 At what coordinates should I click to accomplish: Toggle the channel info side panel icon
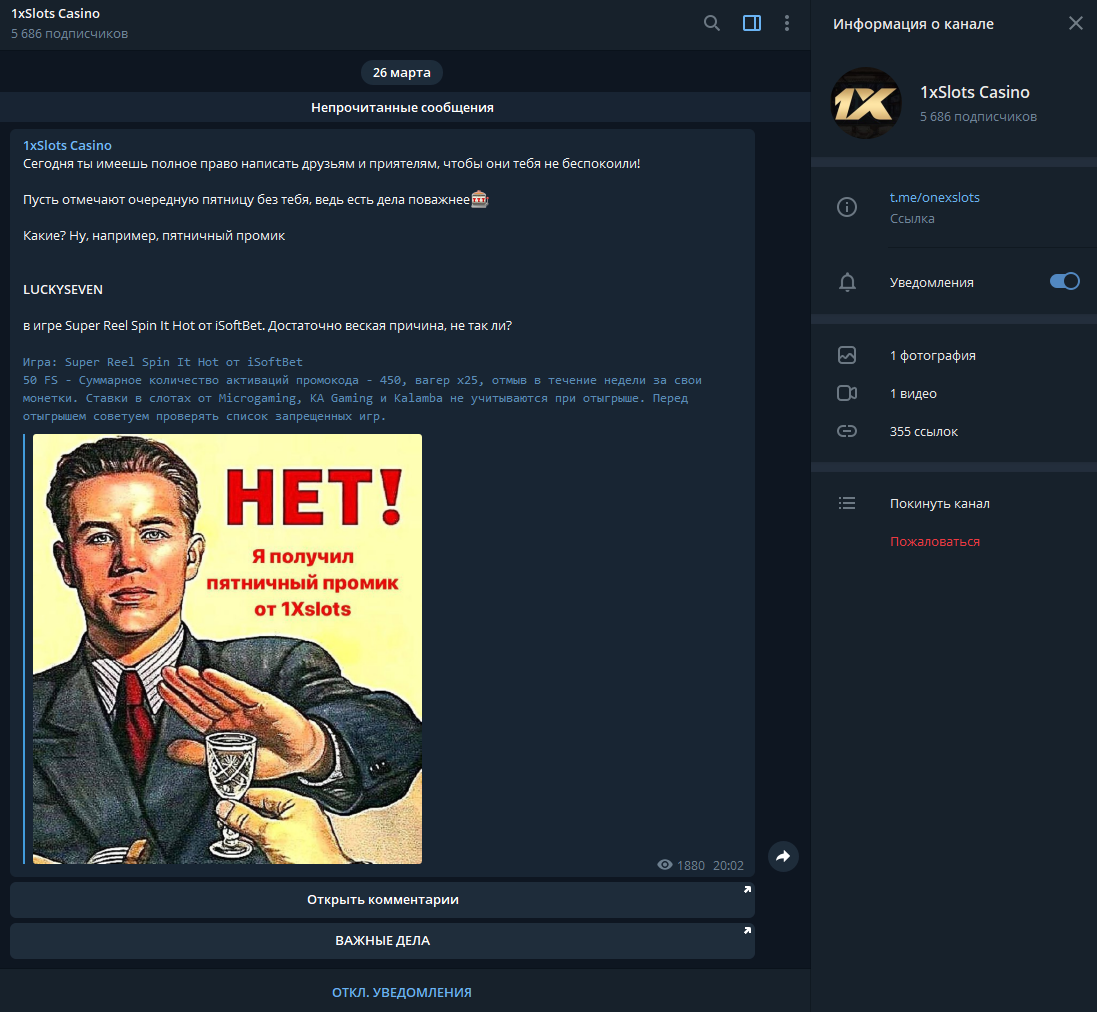pyautogui.click(x=752, y=23)
